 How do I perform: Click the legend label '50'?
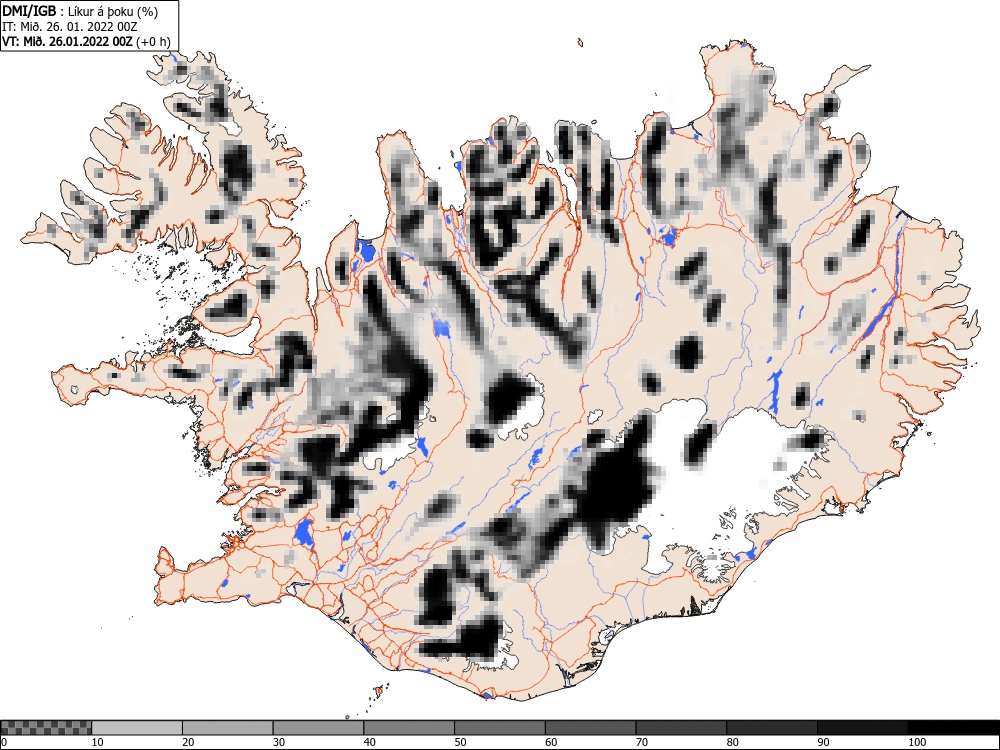pyautogui.click(x=460, y=742)
